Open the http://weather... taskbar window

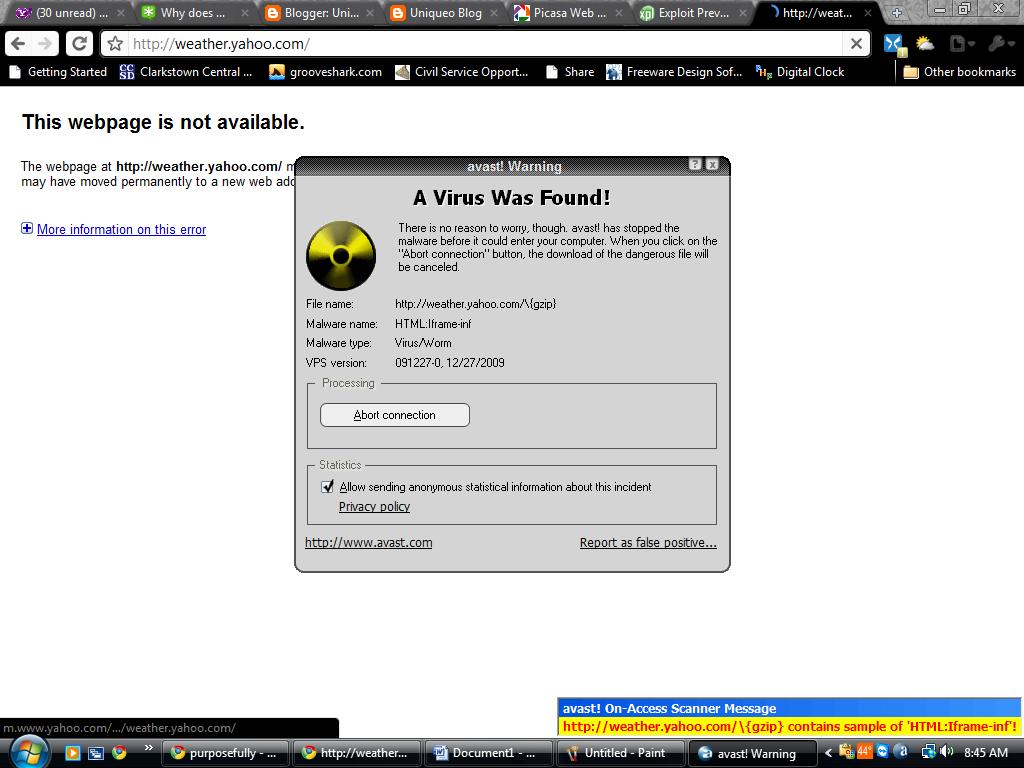(355, 753)
